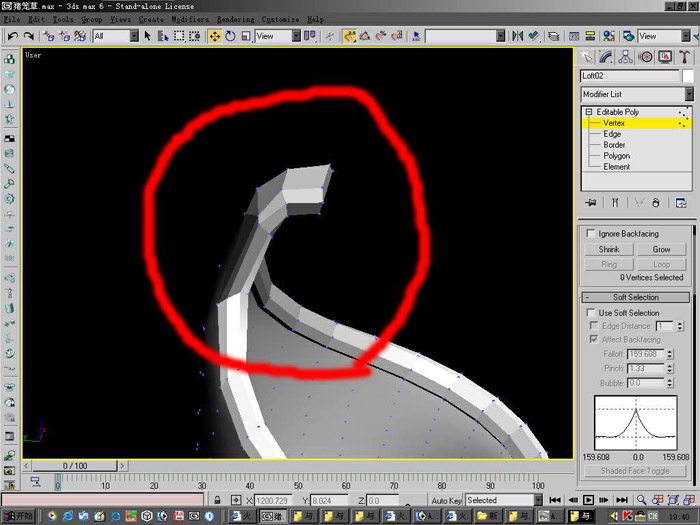The image size is (700, 525).
Task: Select the Select and Move tool
Action: click(215, 36)
